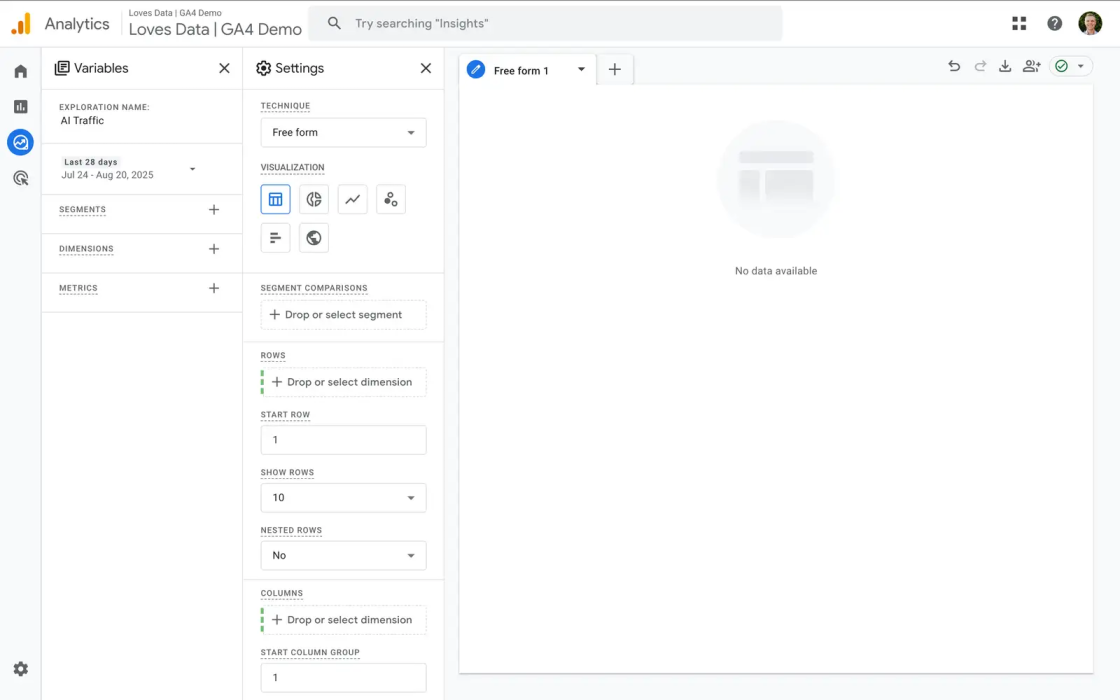The width and height of the screenshot is (1120, 700).
Task: Open the Google apps grid
Action: (1018, 22)
